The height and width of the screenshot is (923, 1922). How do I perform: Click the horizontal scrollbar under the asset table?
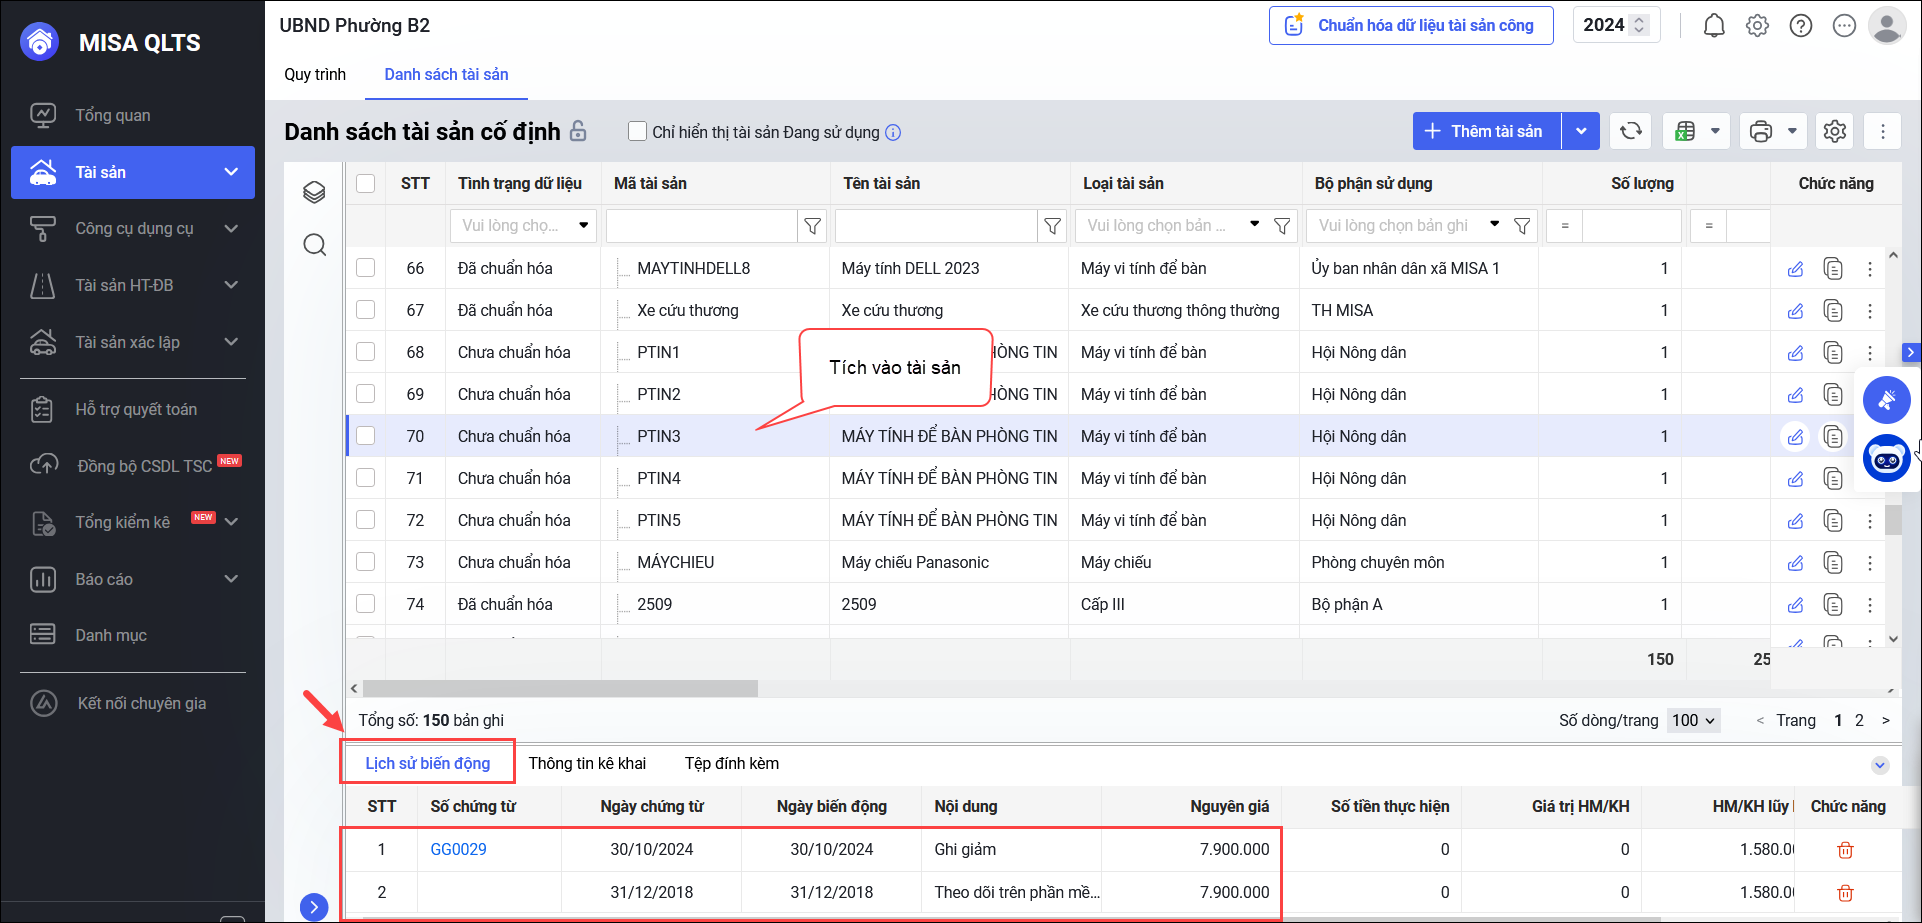click(x=560, y=689)
